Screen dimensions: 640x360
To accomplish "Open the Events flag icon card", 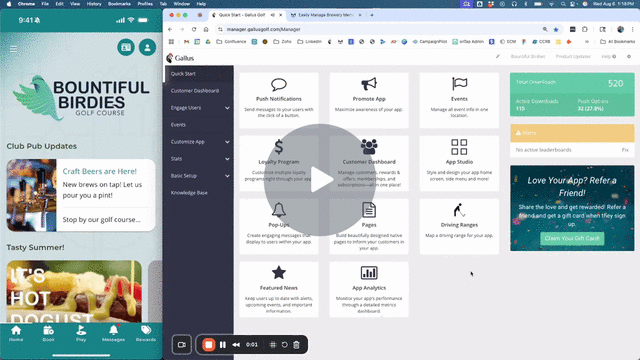I will [x=459, y=100].
